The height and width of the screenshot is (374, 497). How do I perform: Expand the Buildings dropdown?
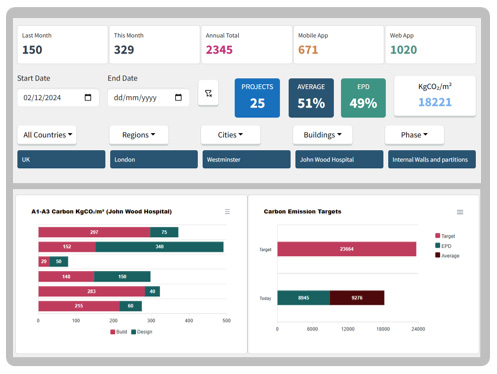coord(322,135)
